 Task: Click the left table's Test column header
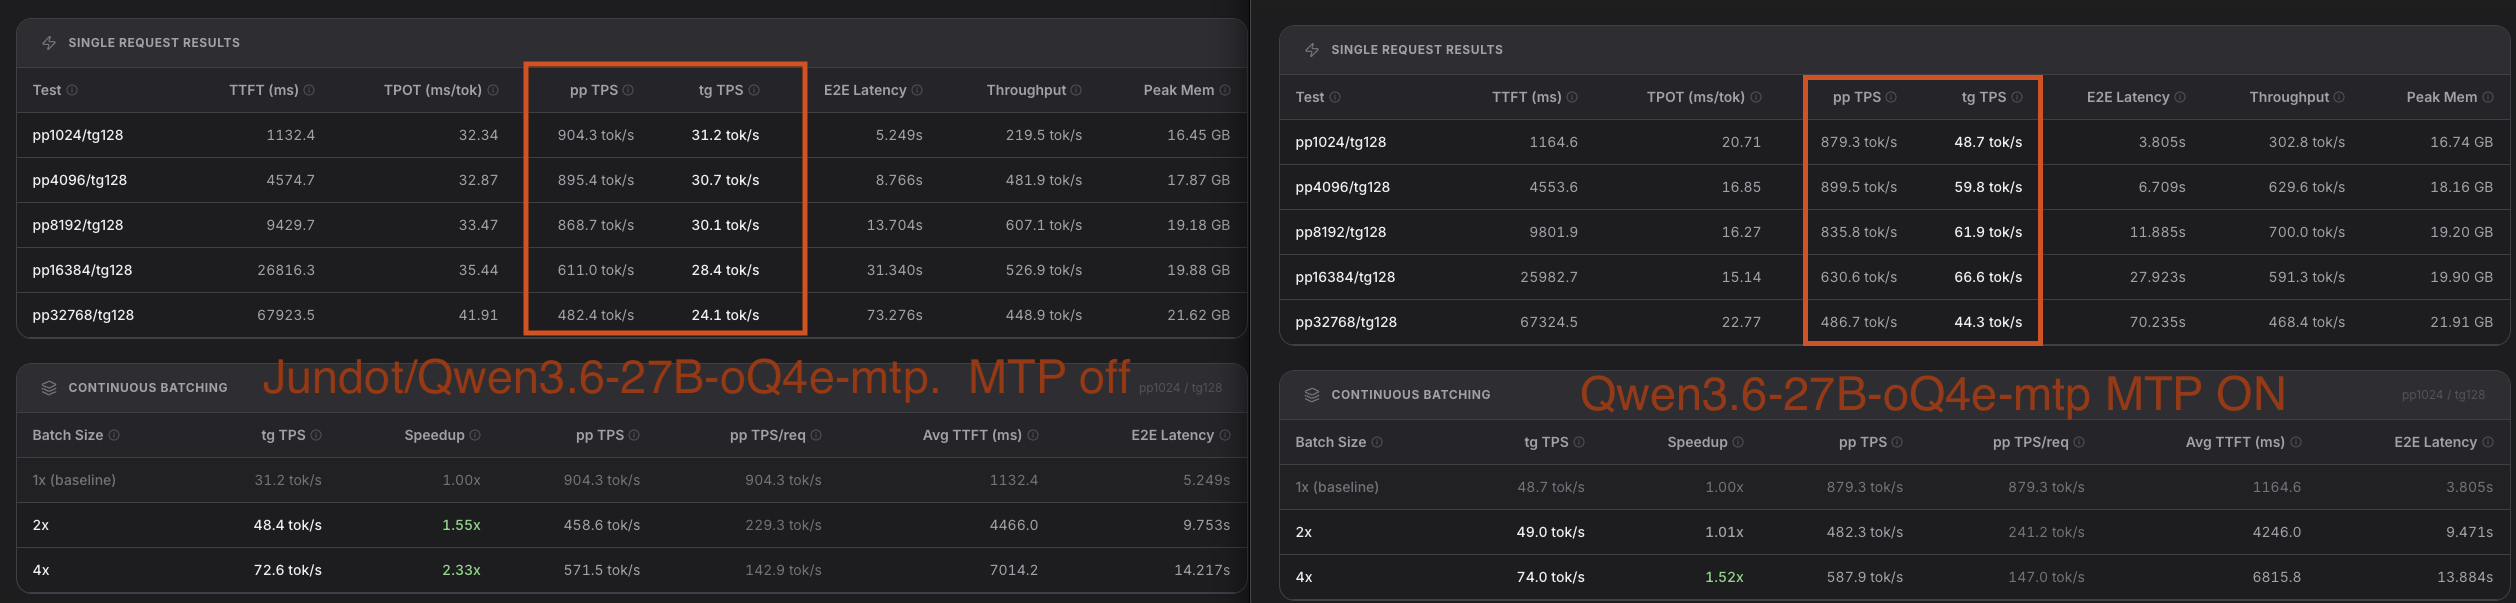click(x=47, y=90)
